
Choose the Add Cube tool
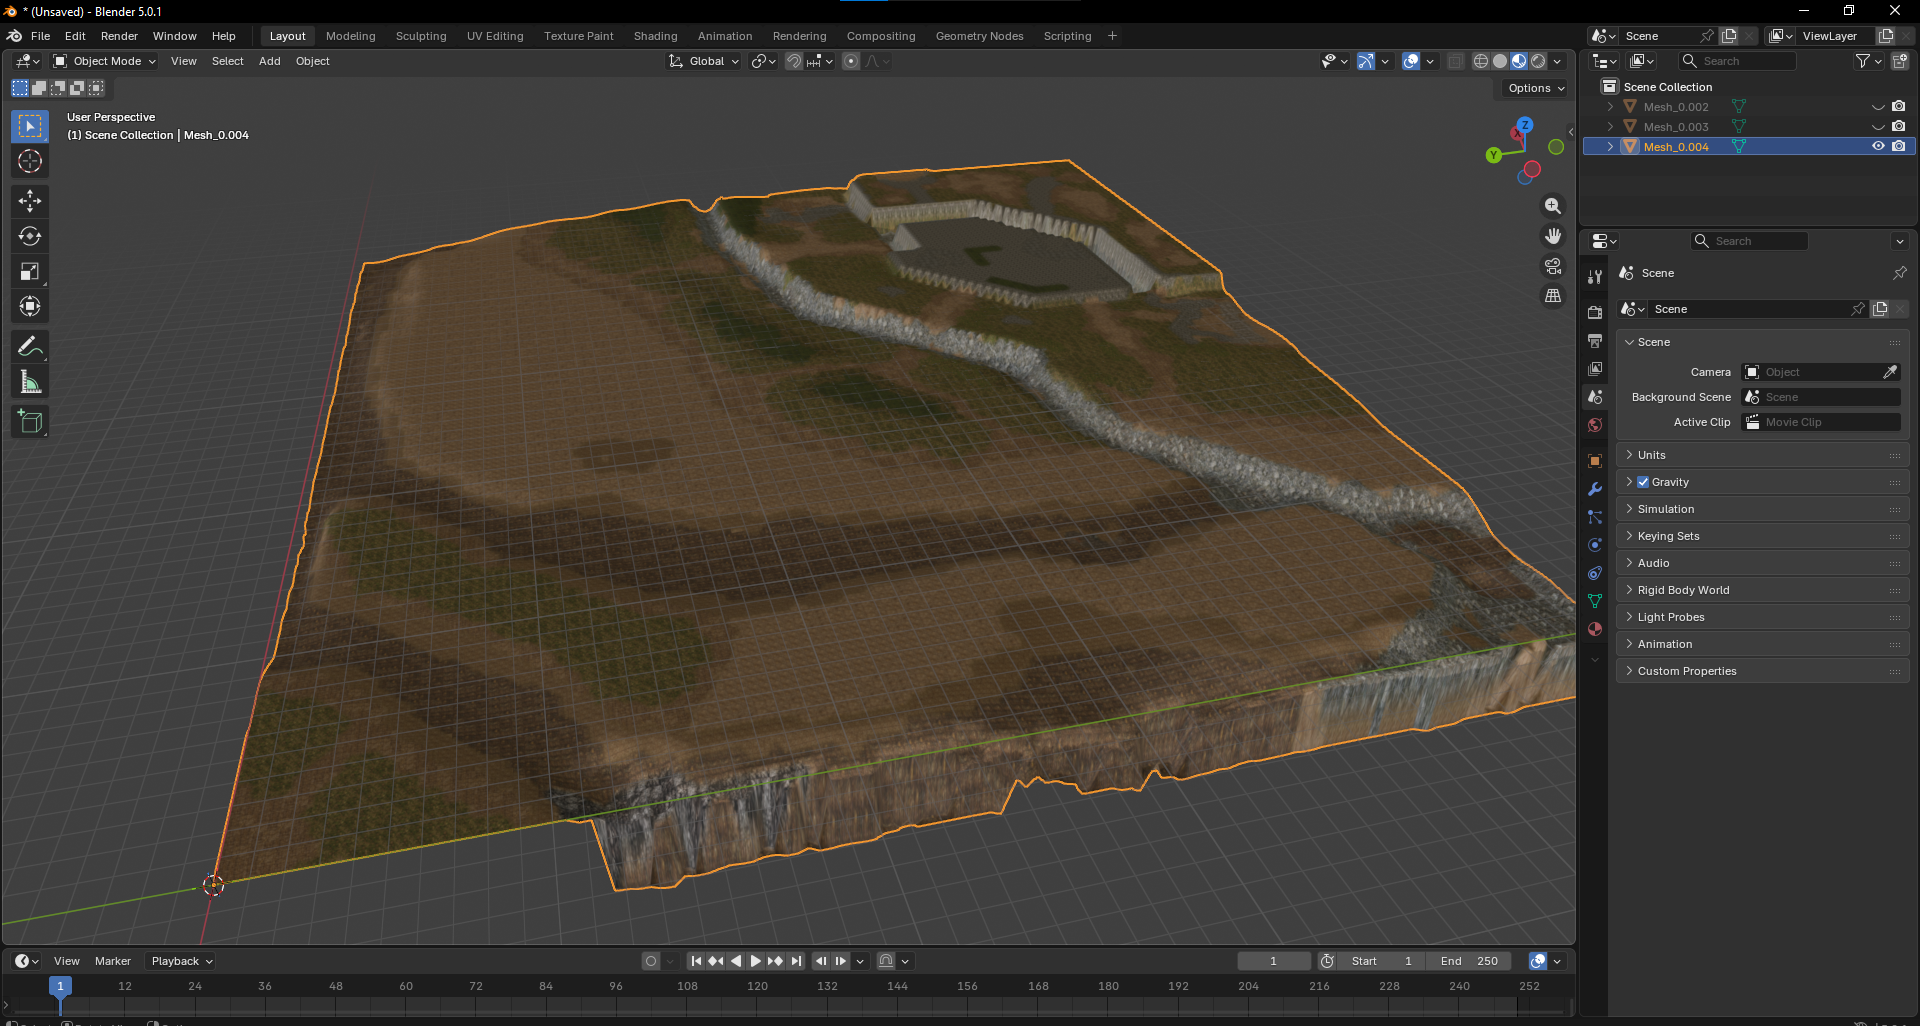pos(30,422)
